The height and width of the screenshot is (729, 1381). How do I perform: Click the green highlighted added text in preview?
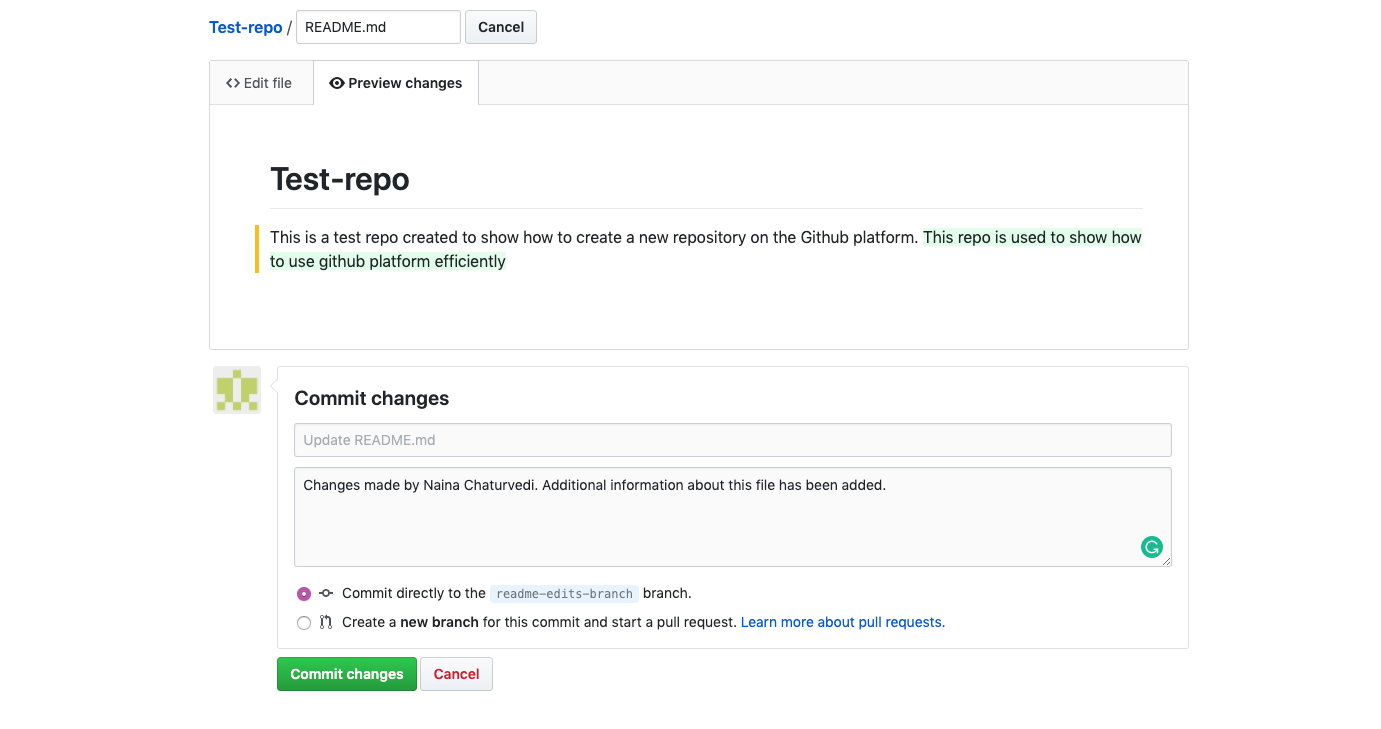706,250
